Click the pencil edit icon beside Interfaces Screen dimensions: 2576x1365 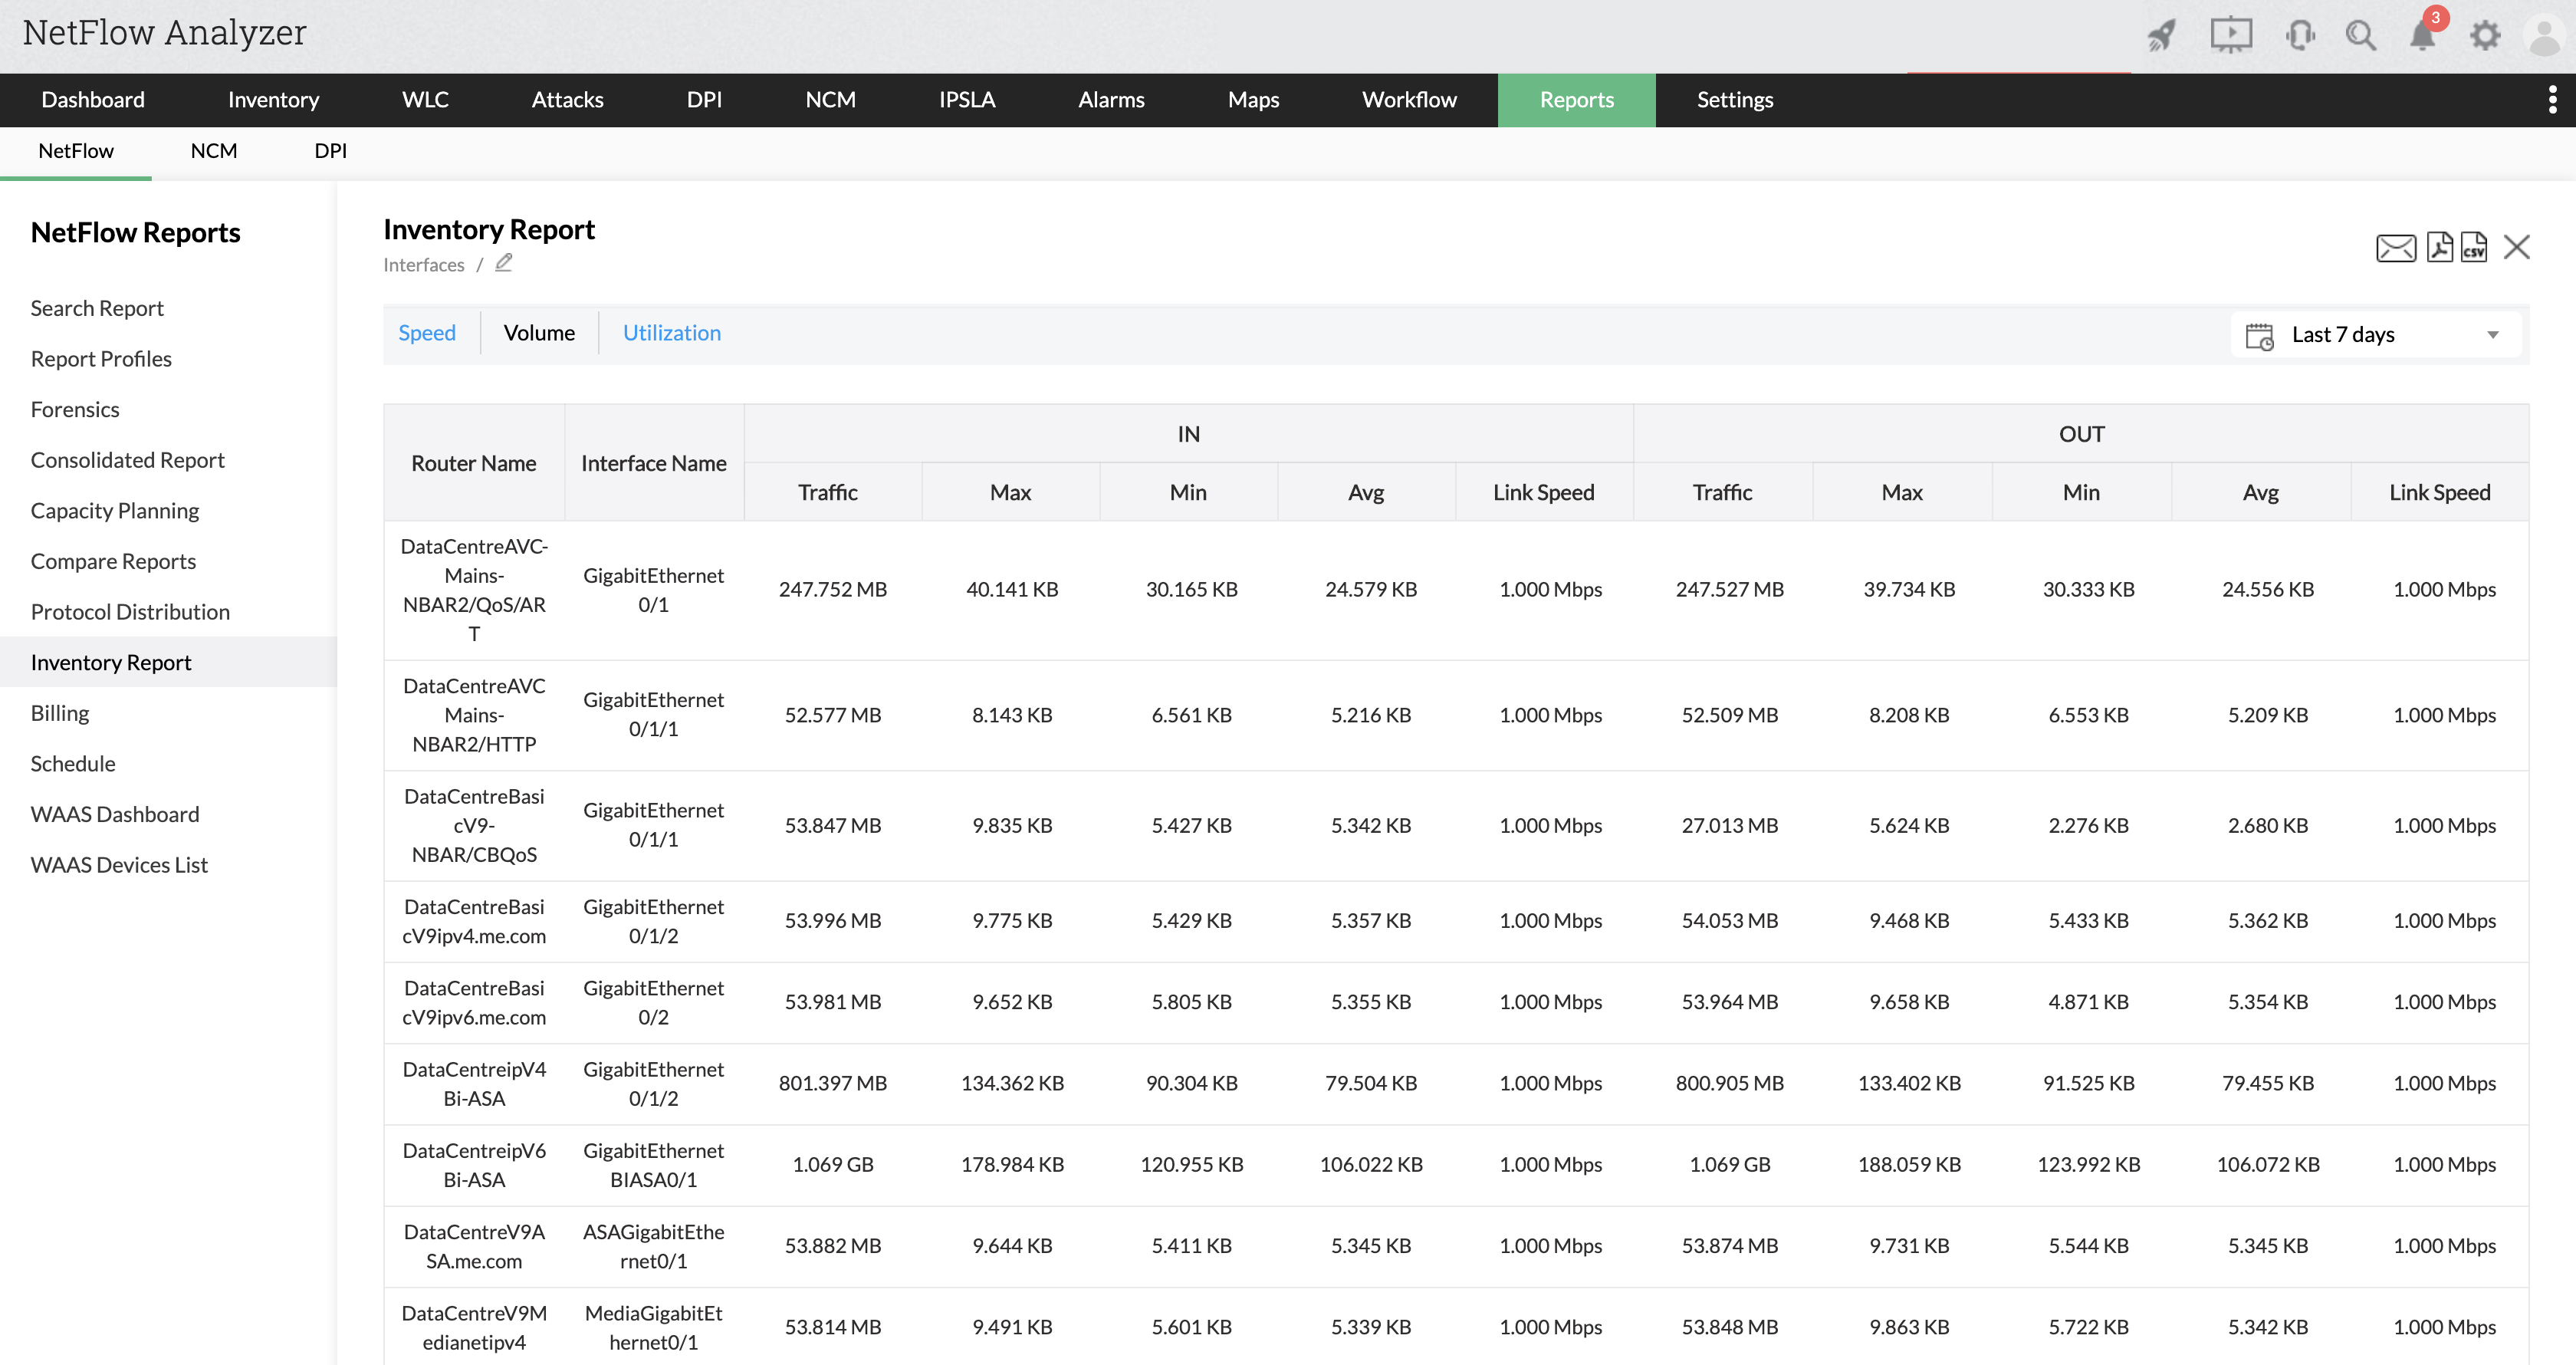(504, 263)
